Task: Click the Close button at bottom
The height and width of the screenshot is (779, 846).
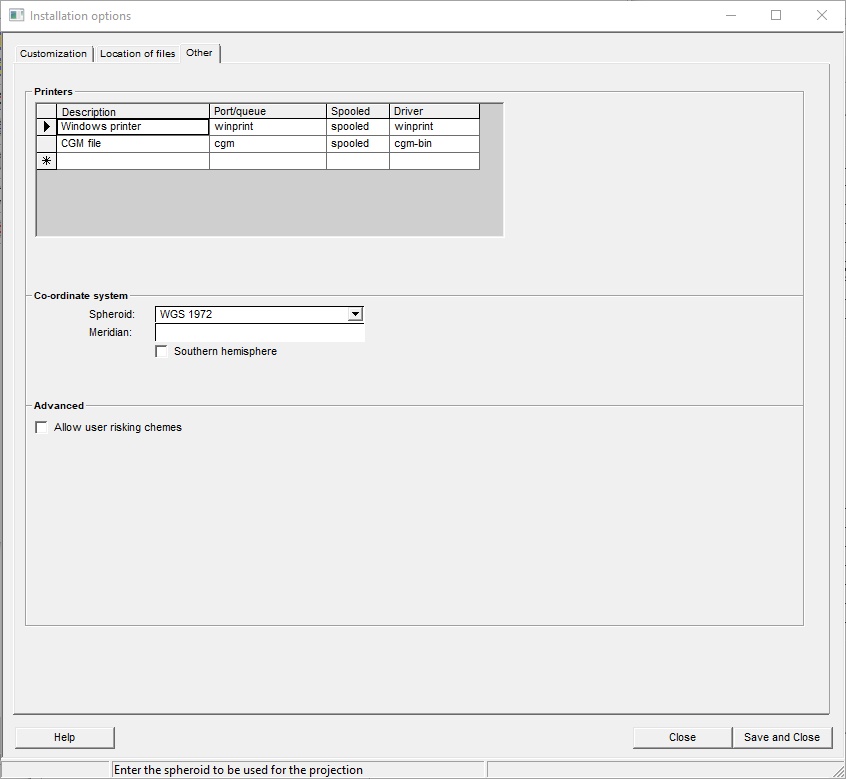Action: (682, 738)
